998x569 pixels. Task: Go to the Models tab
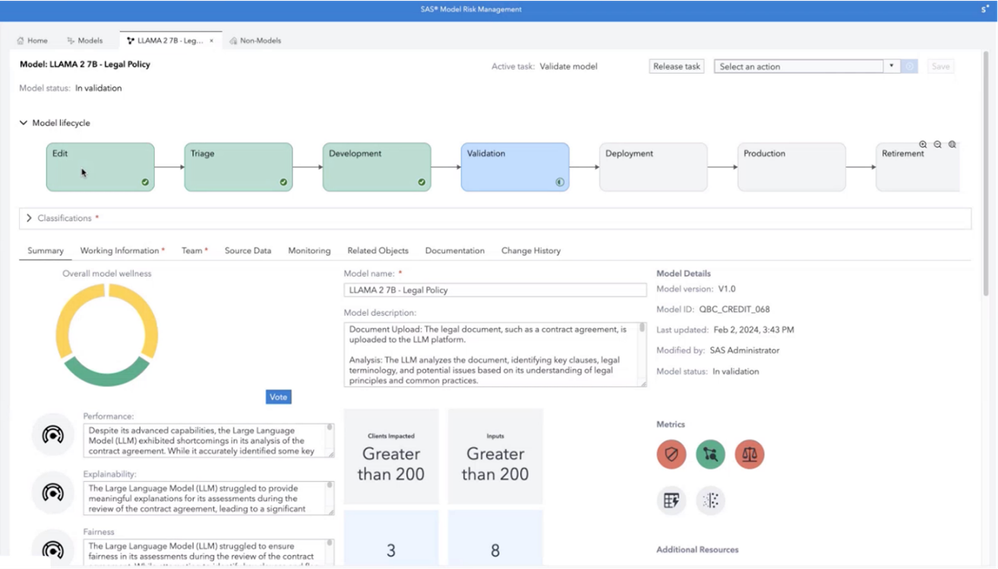(85, 41)
